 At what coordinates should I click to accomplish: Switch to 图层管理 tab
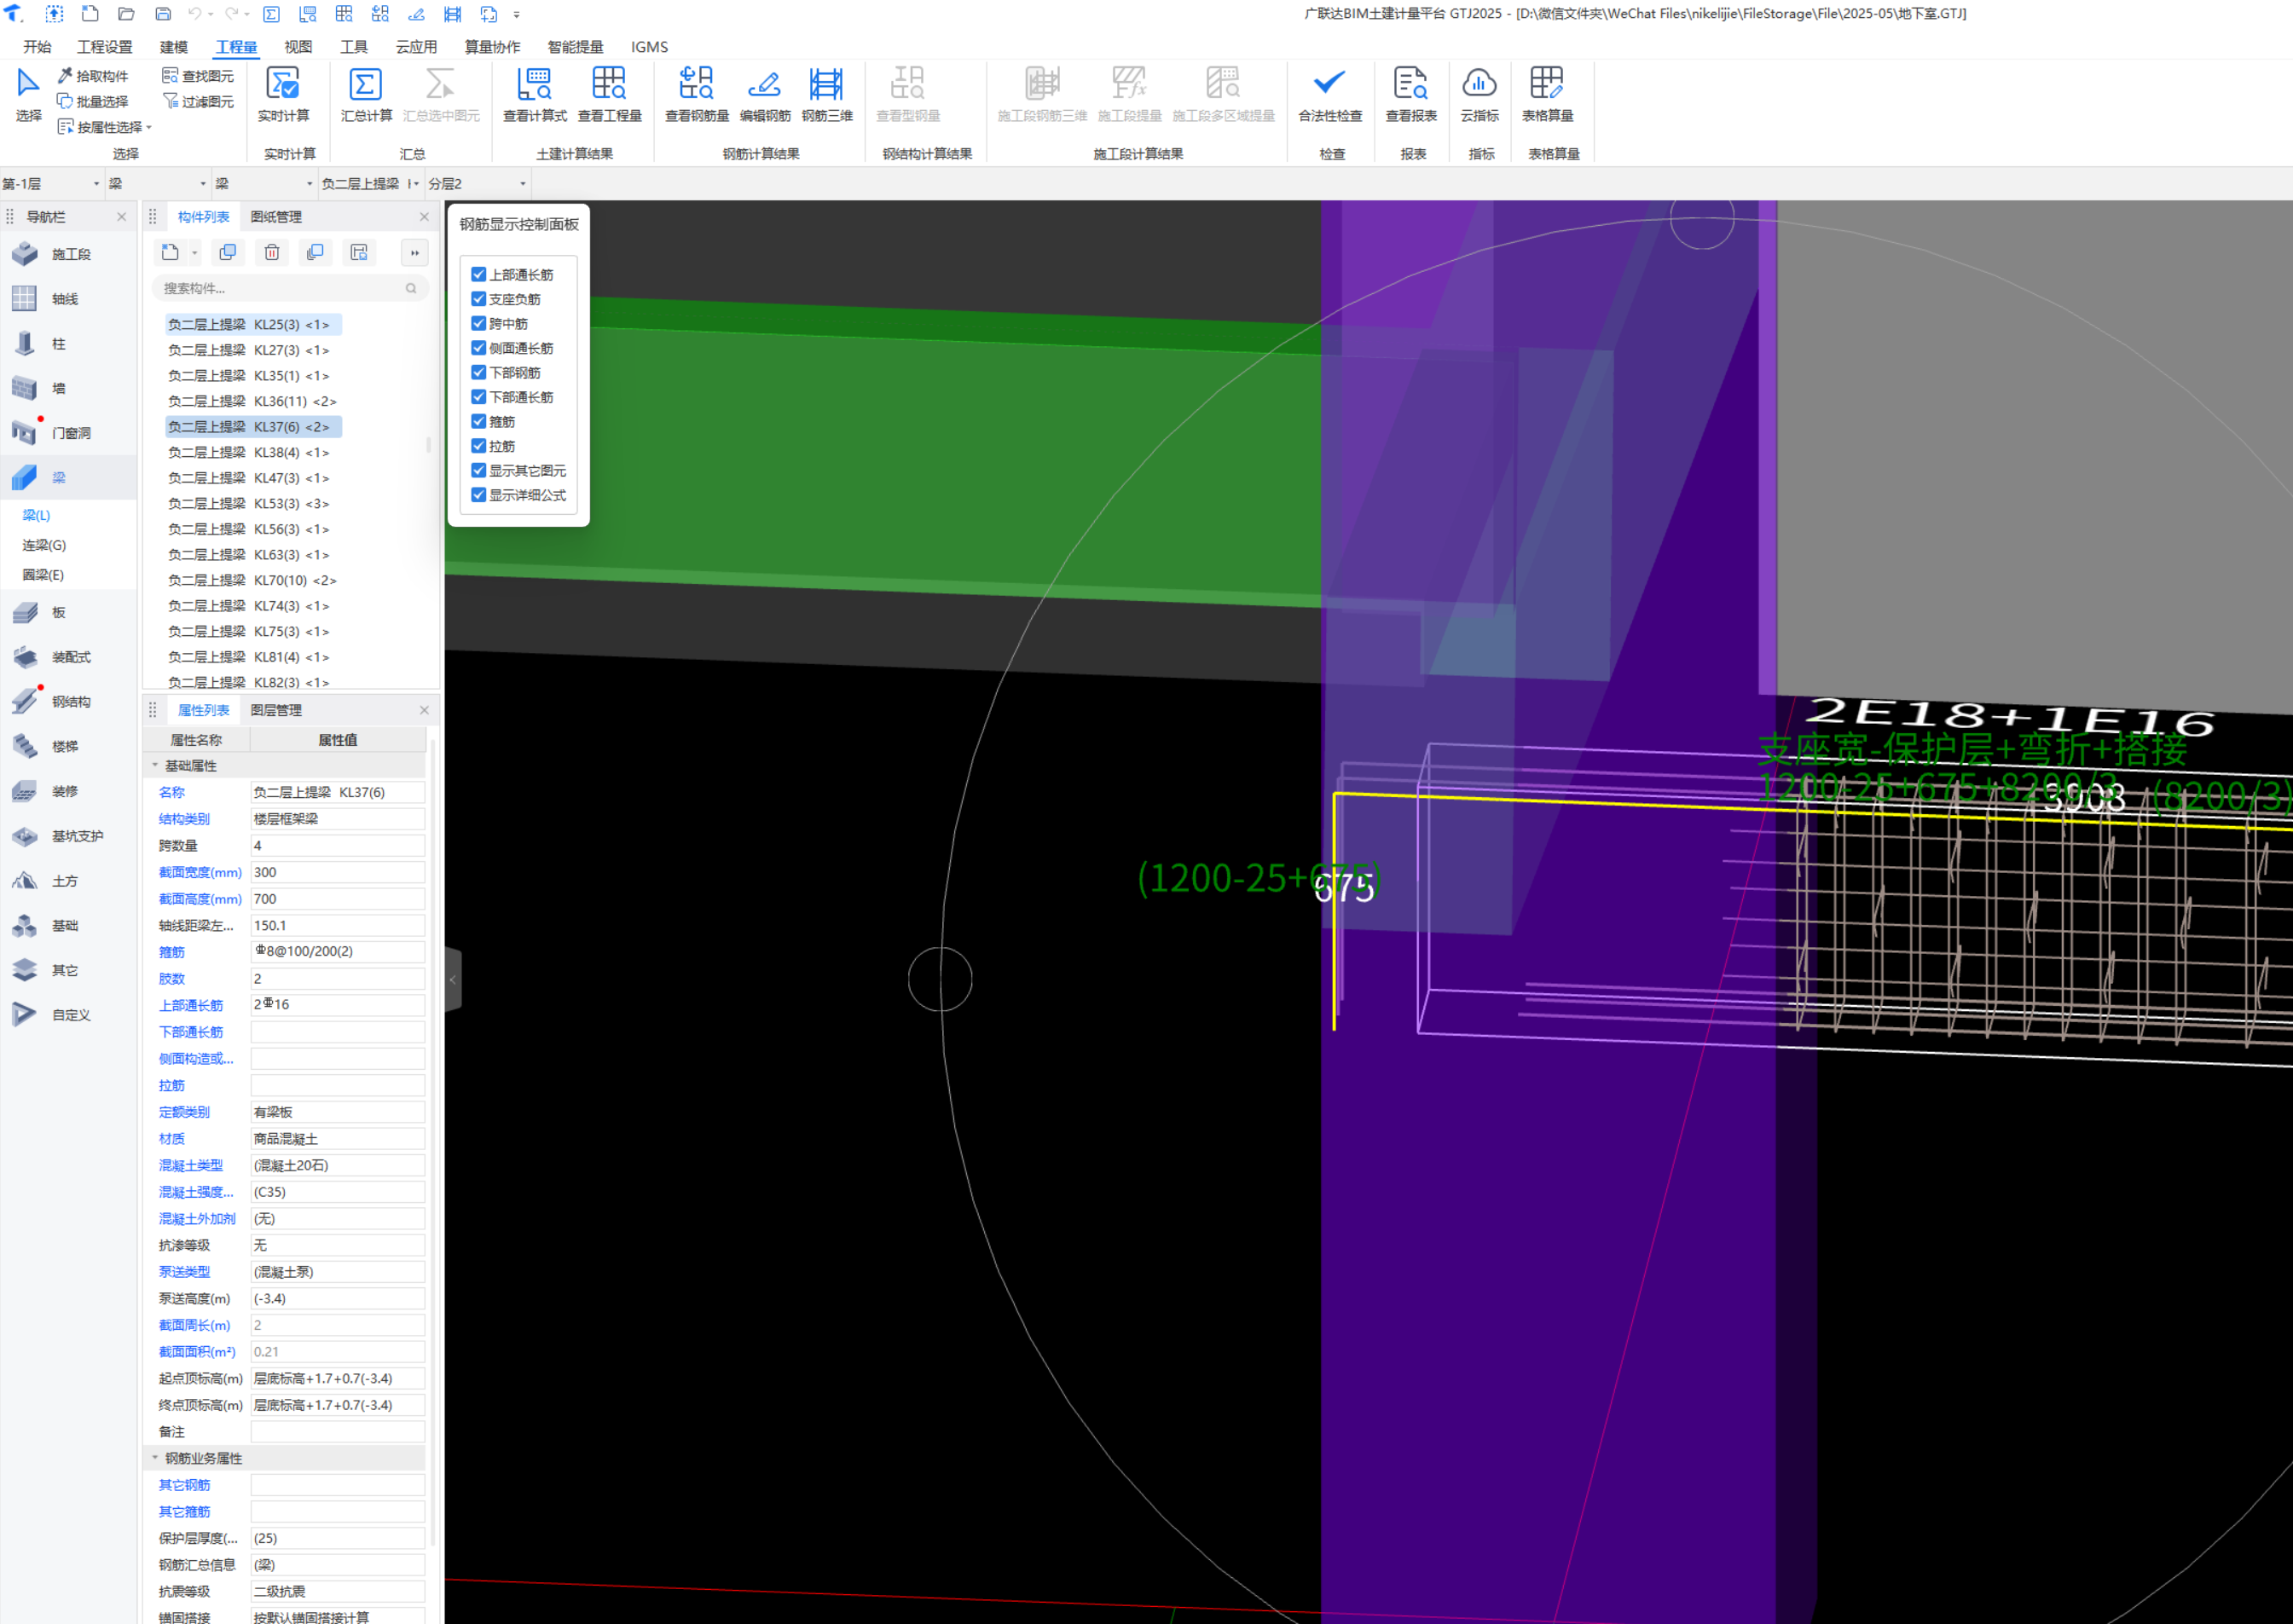(x=276, y=710)
